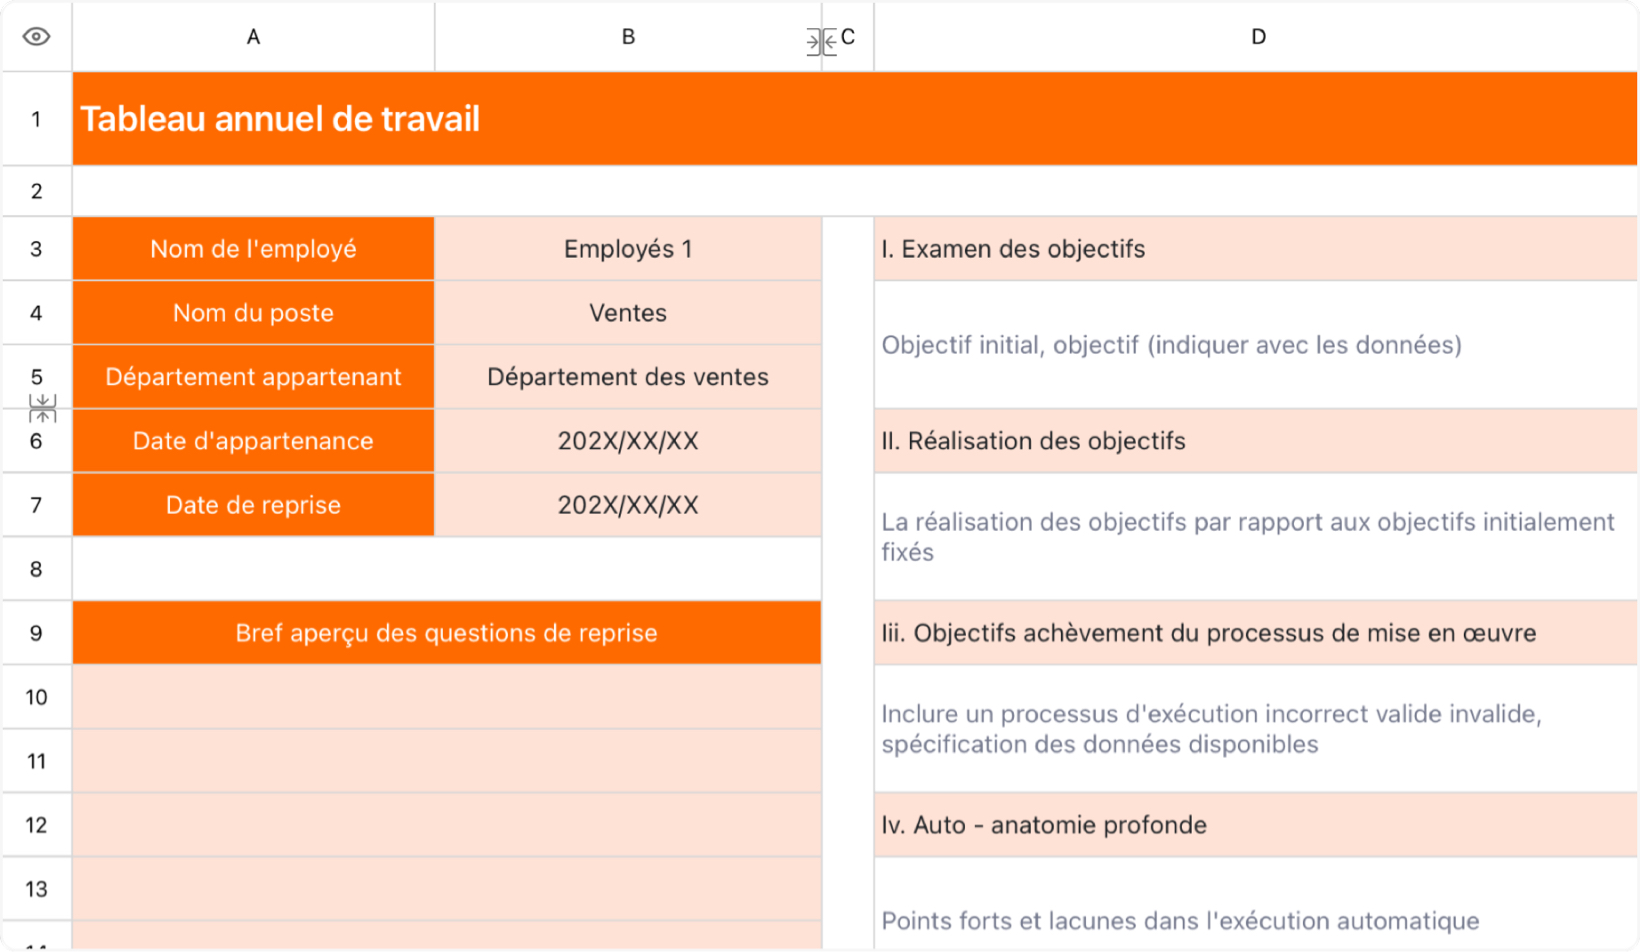Viewport: 1640px width, 952px height.
Task: Select cell 'I. Examen des objectifs'
Action: tap(1256, 249)
